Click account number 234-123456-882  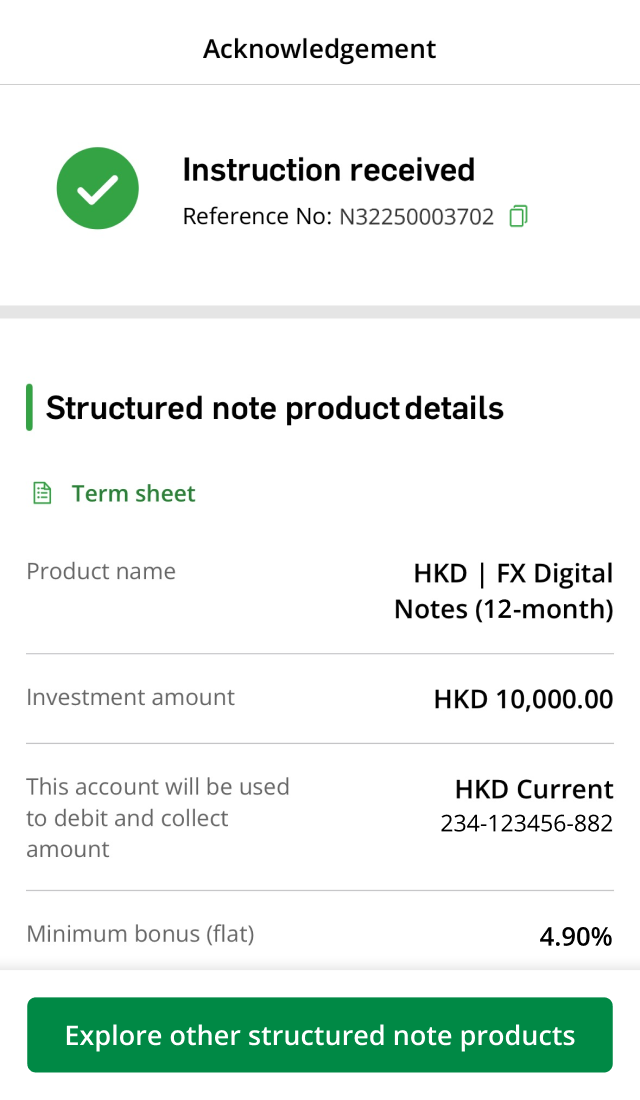(x=525, y=823)
